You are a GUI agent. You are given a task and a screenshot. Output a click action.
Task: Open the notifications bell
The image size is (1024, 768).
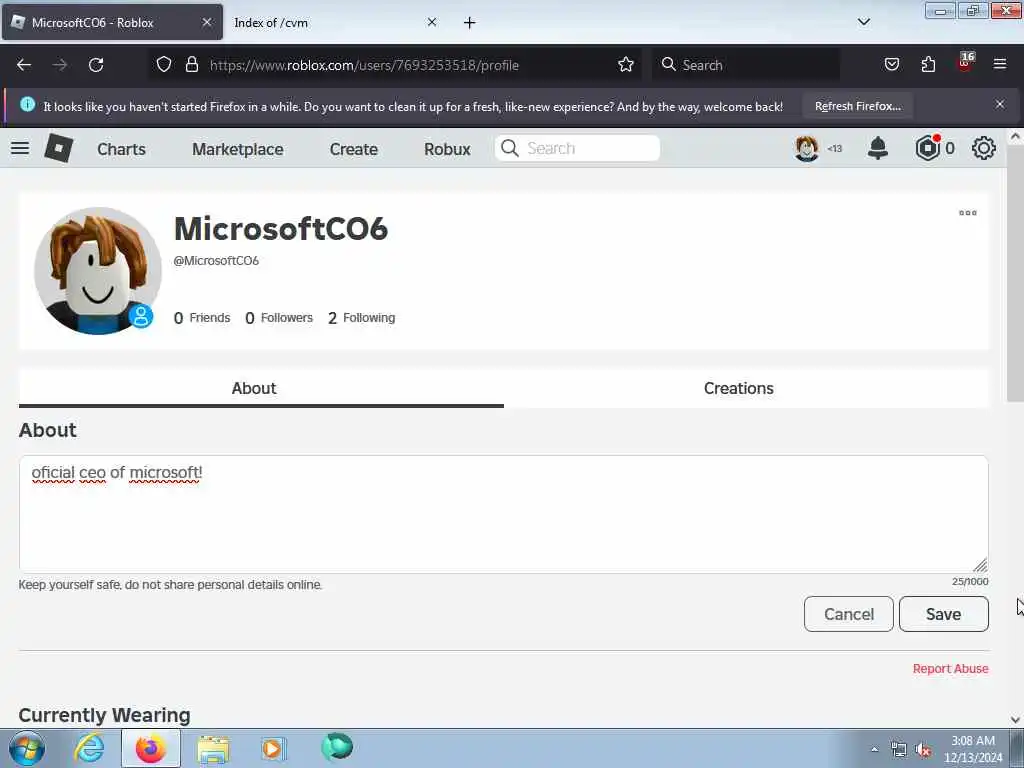[x=877, y=148]
